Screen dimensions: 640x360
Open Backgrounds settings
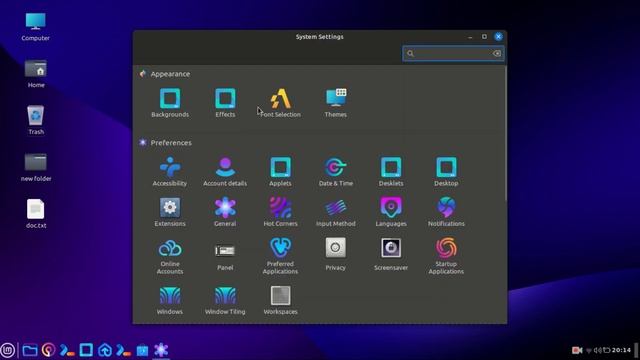pyautogui.click(x=170, y=103)
